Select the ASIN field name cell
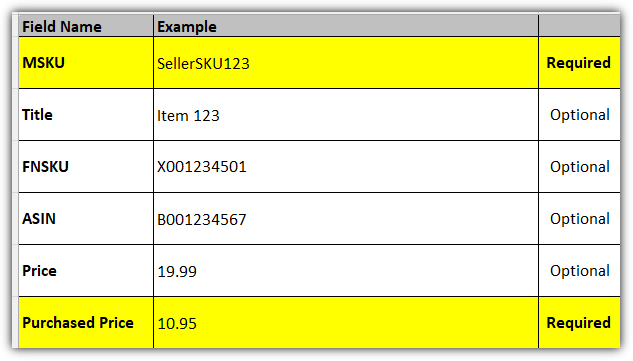The height and width of the screenshot is (361, 633). click(x=86, y=218)
